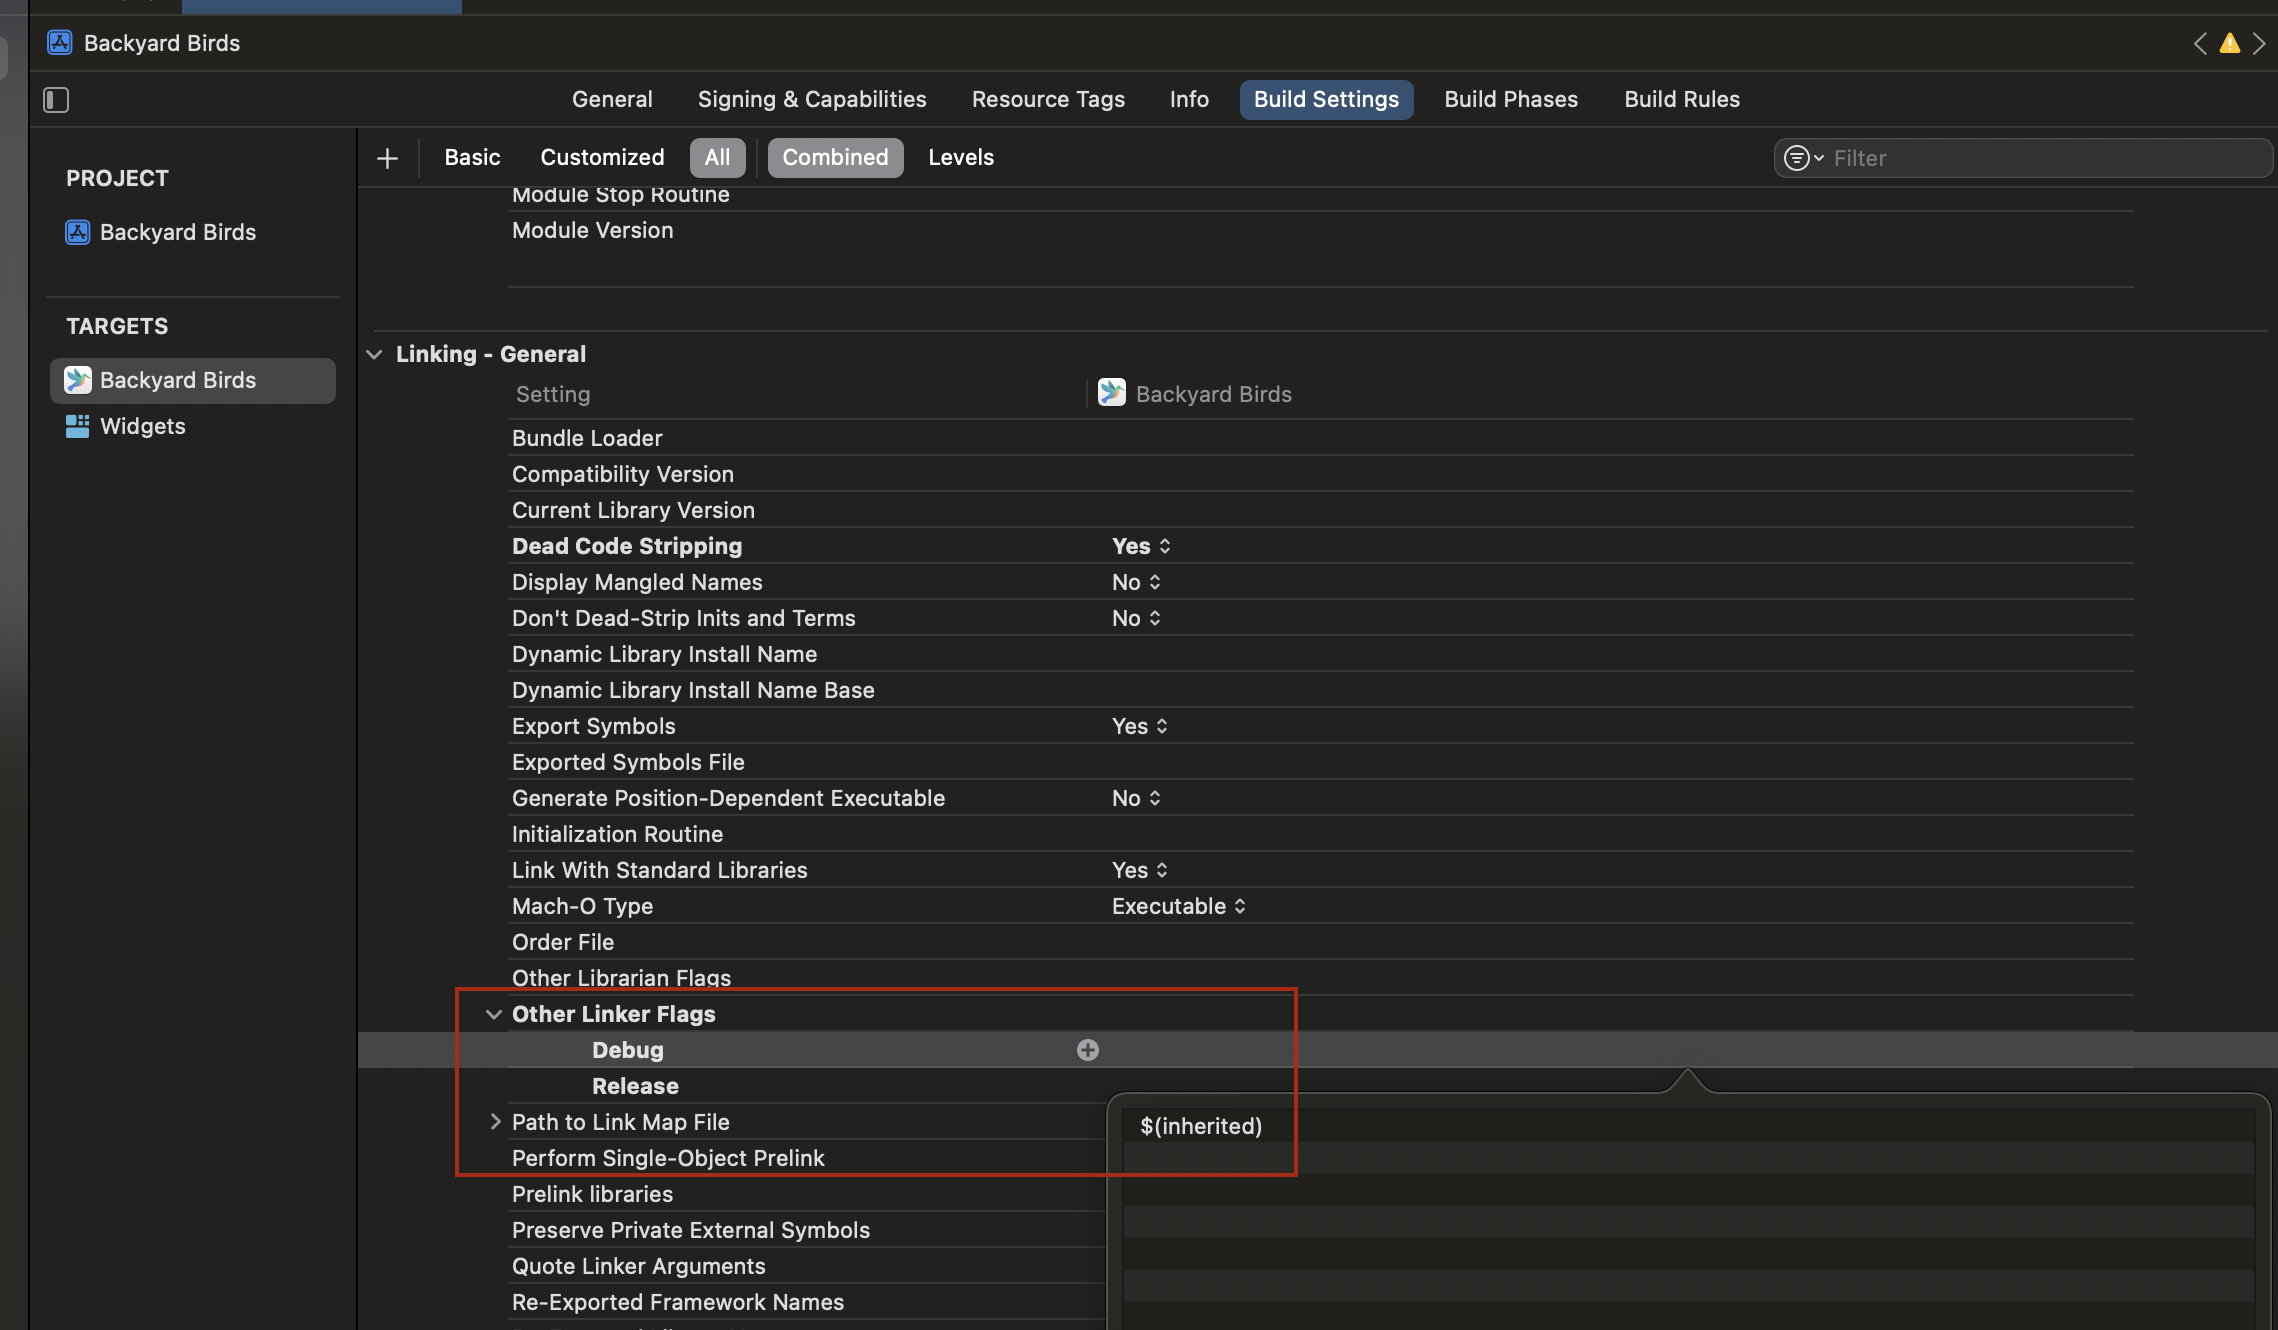Click the Setting column header
Image resolution: width=2278 pixels, height=1330 pixels.
click(553, 394)
